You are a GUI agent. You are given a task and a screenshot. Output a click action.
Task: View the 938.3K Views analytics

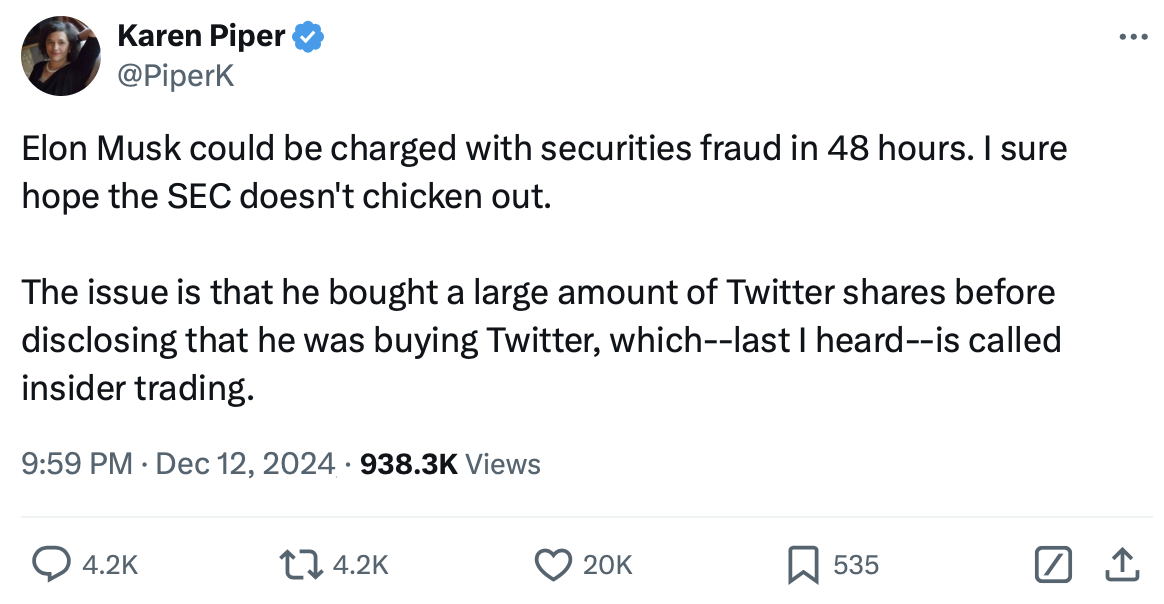(449, 464)
